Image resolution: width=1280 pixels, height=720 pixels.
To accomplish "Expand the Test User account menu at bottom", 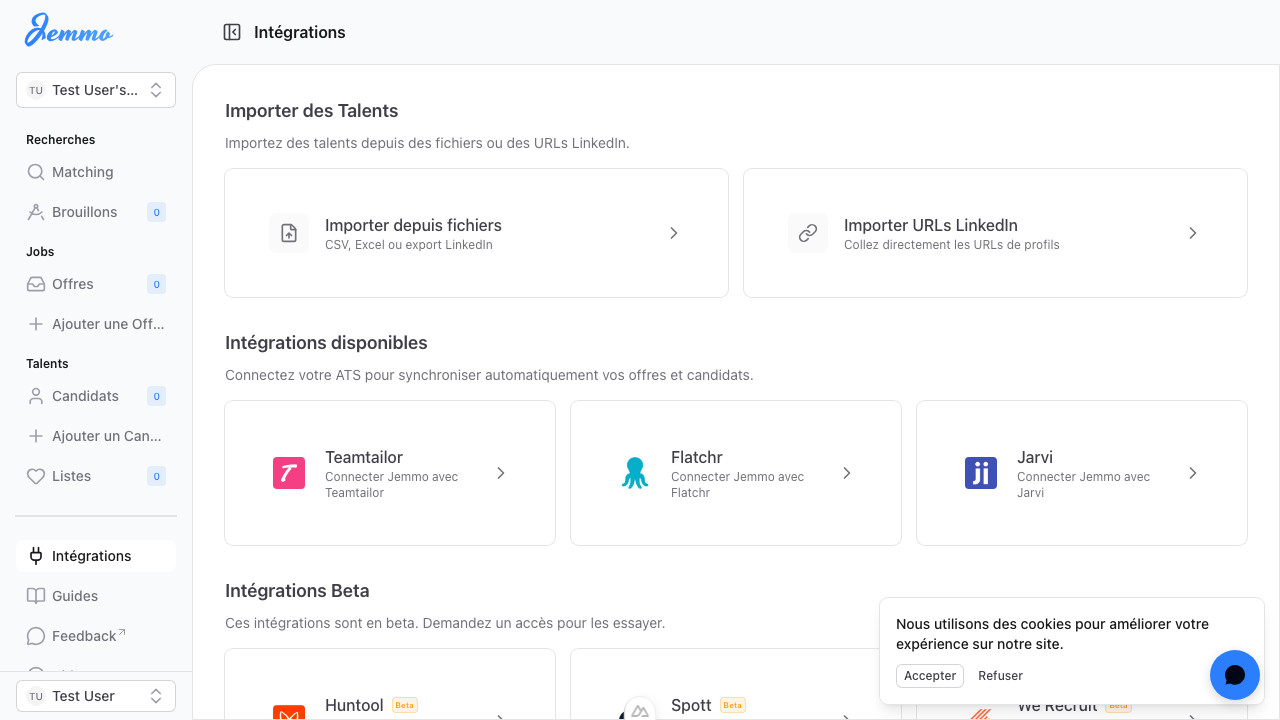I will coord(96,696).
